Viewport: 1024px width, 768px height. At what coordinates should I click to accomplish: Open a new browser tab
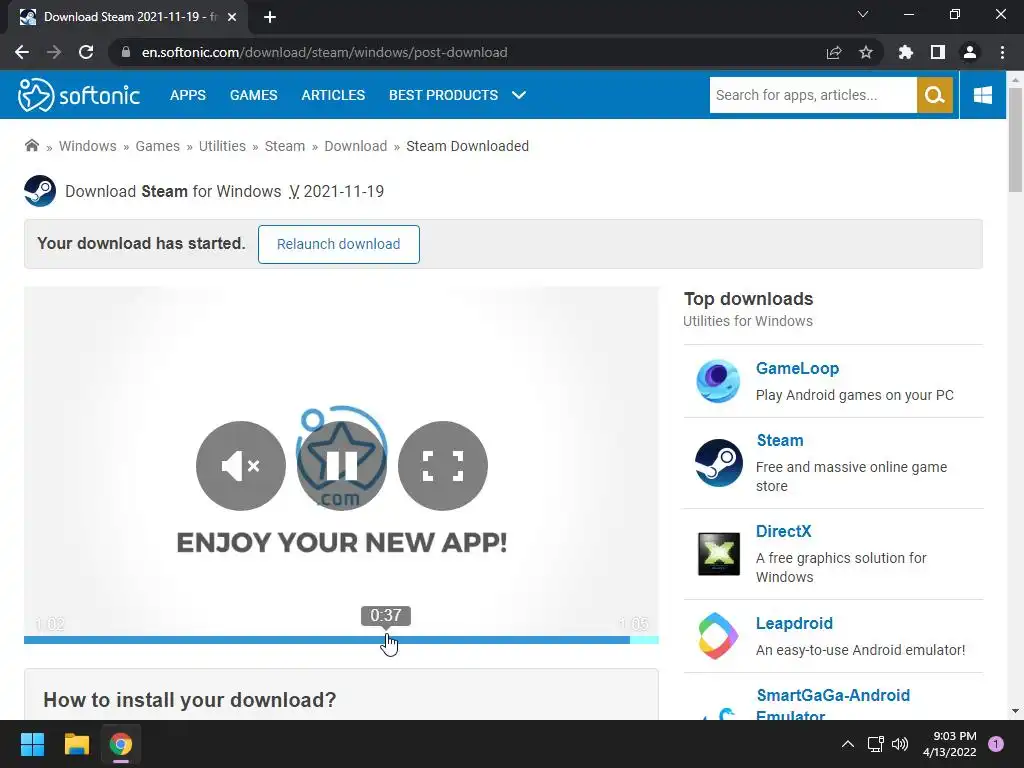click(x=270, y=17)
